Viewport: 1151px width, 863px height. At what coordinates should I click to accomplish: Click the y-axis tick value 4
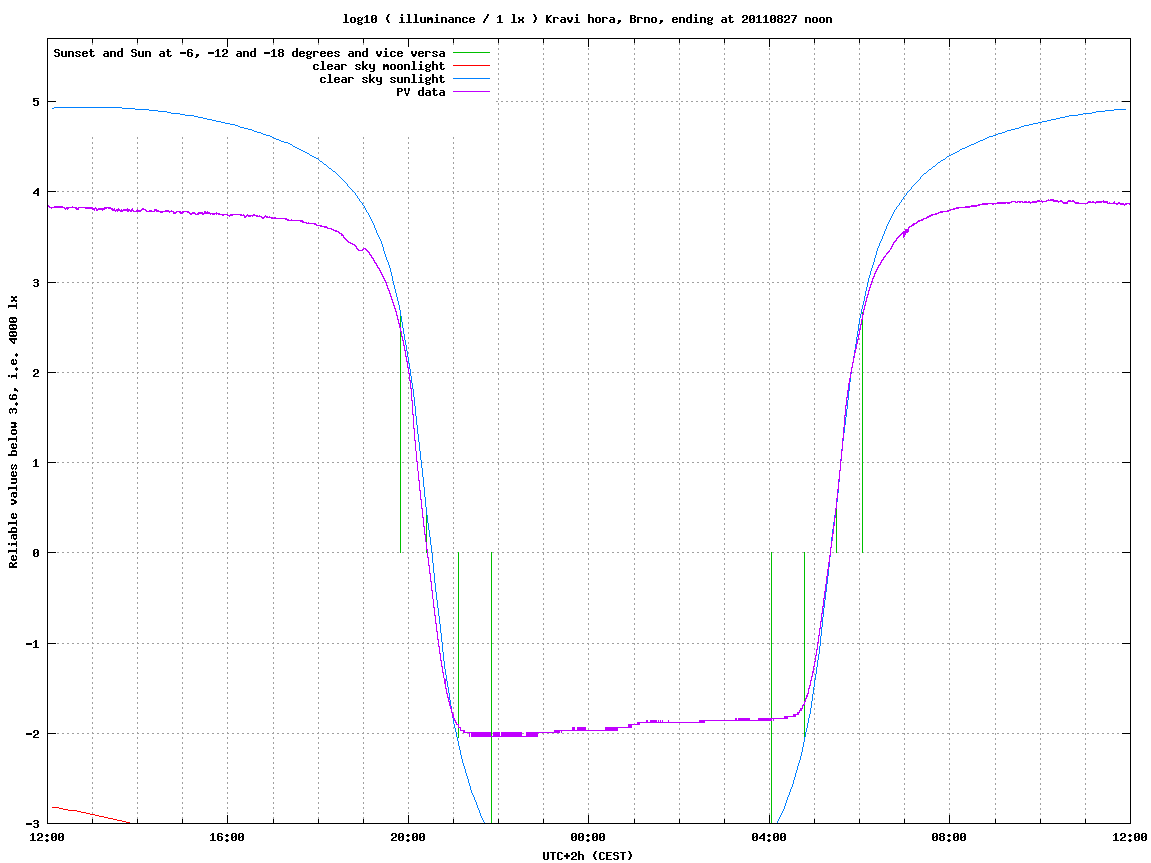[36, 192]
